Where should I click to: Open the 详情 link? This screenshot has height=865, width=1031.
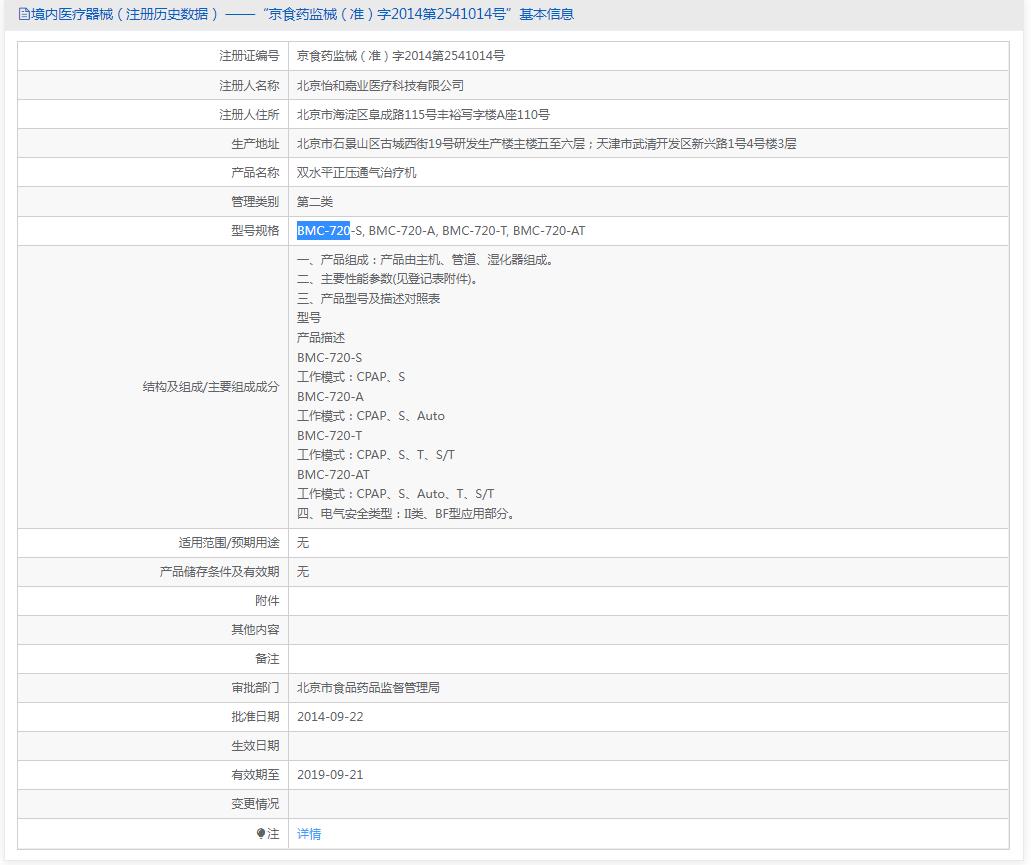[309, 834]
